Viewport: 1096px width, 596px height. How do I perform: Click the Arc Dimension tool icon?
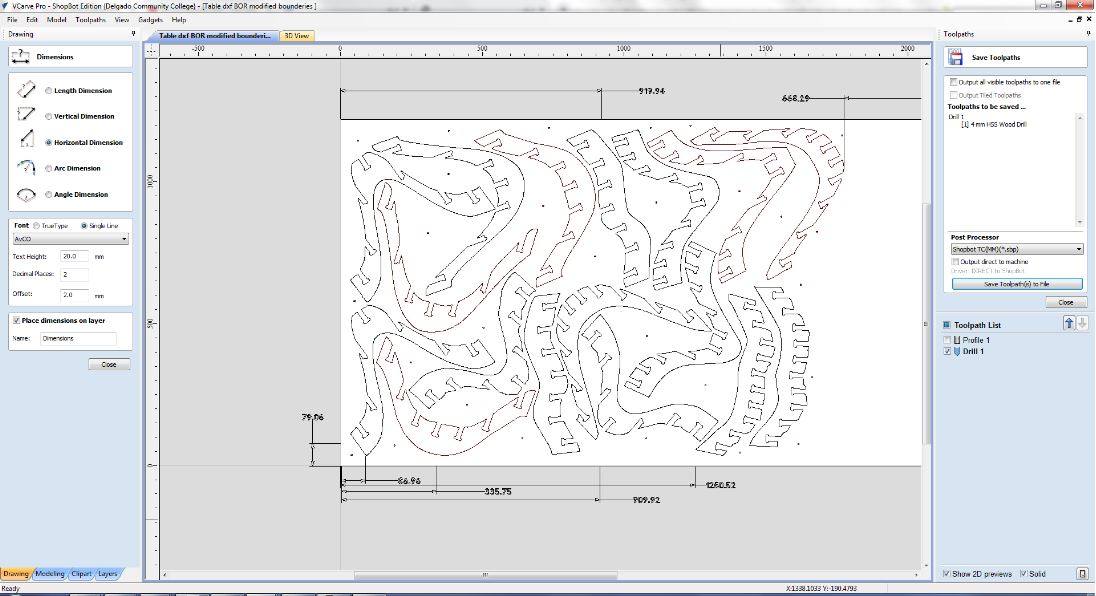[x=26, y=167]
